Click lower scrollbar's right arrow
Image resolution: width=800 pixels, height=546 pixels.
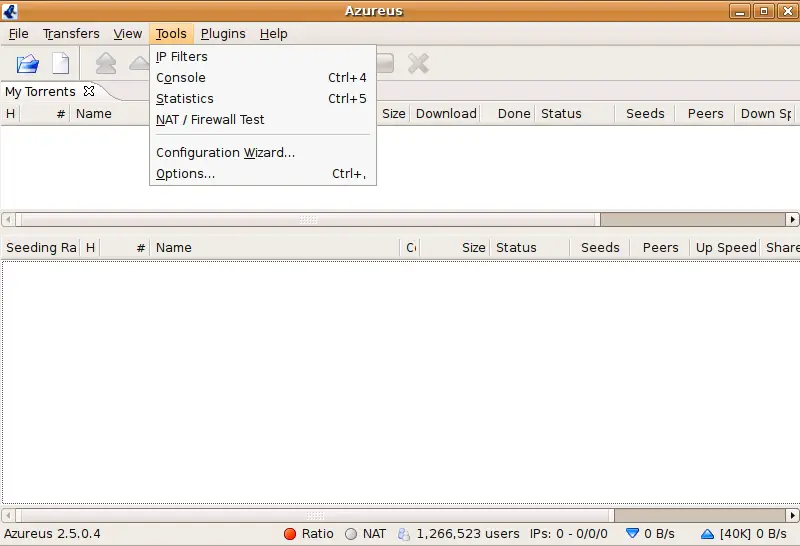(792, 515)
